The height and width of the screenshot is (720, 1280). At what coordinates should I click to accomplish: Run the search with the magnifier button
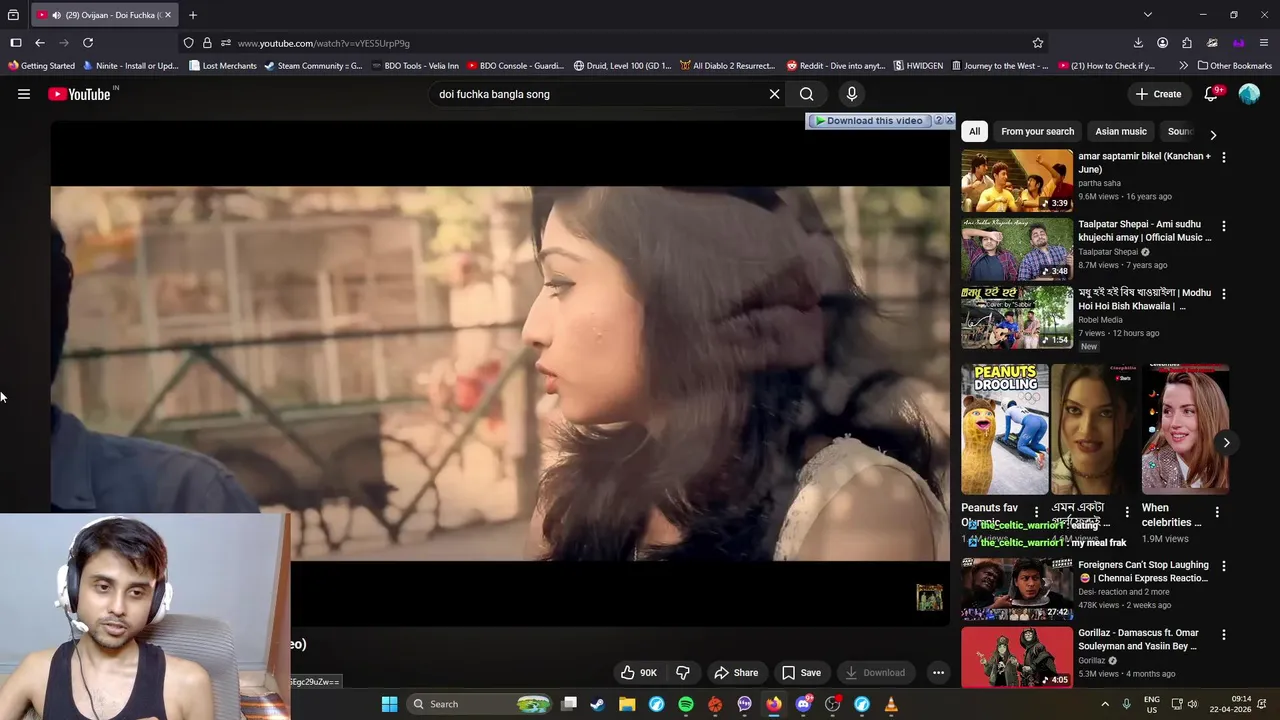pyautogui.click(x=806, y=94)
